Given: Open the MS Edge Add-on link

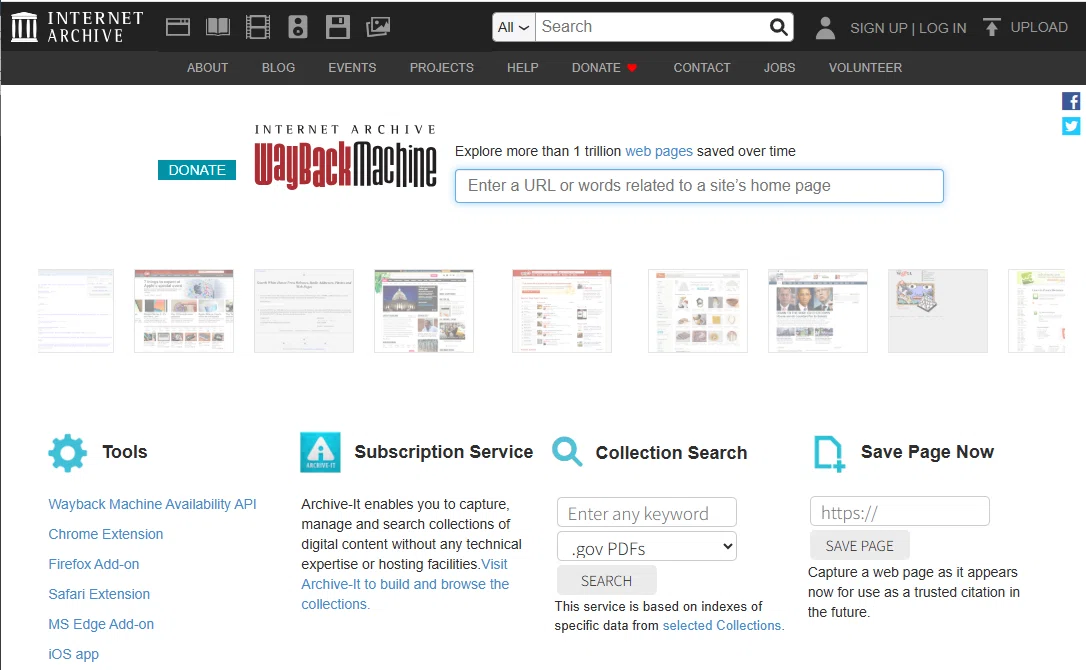Looking at the screenshot, I should tap(101, 624).
